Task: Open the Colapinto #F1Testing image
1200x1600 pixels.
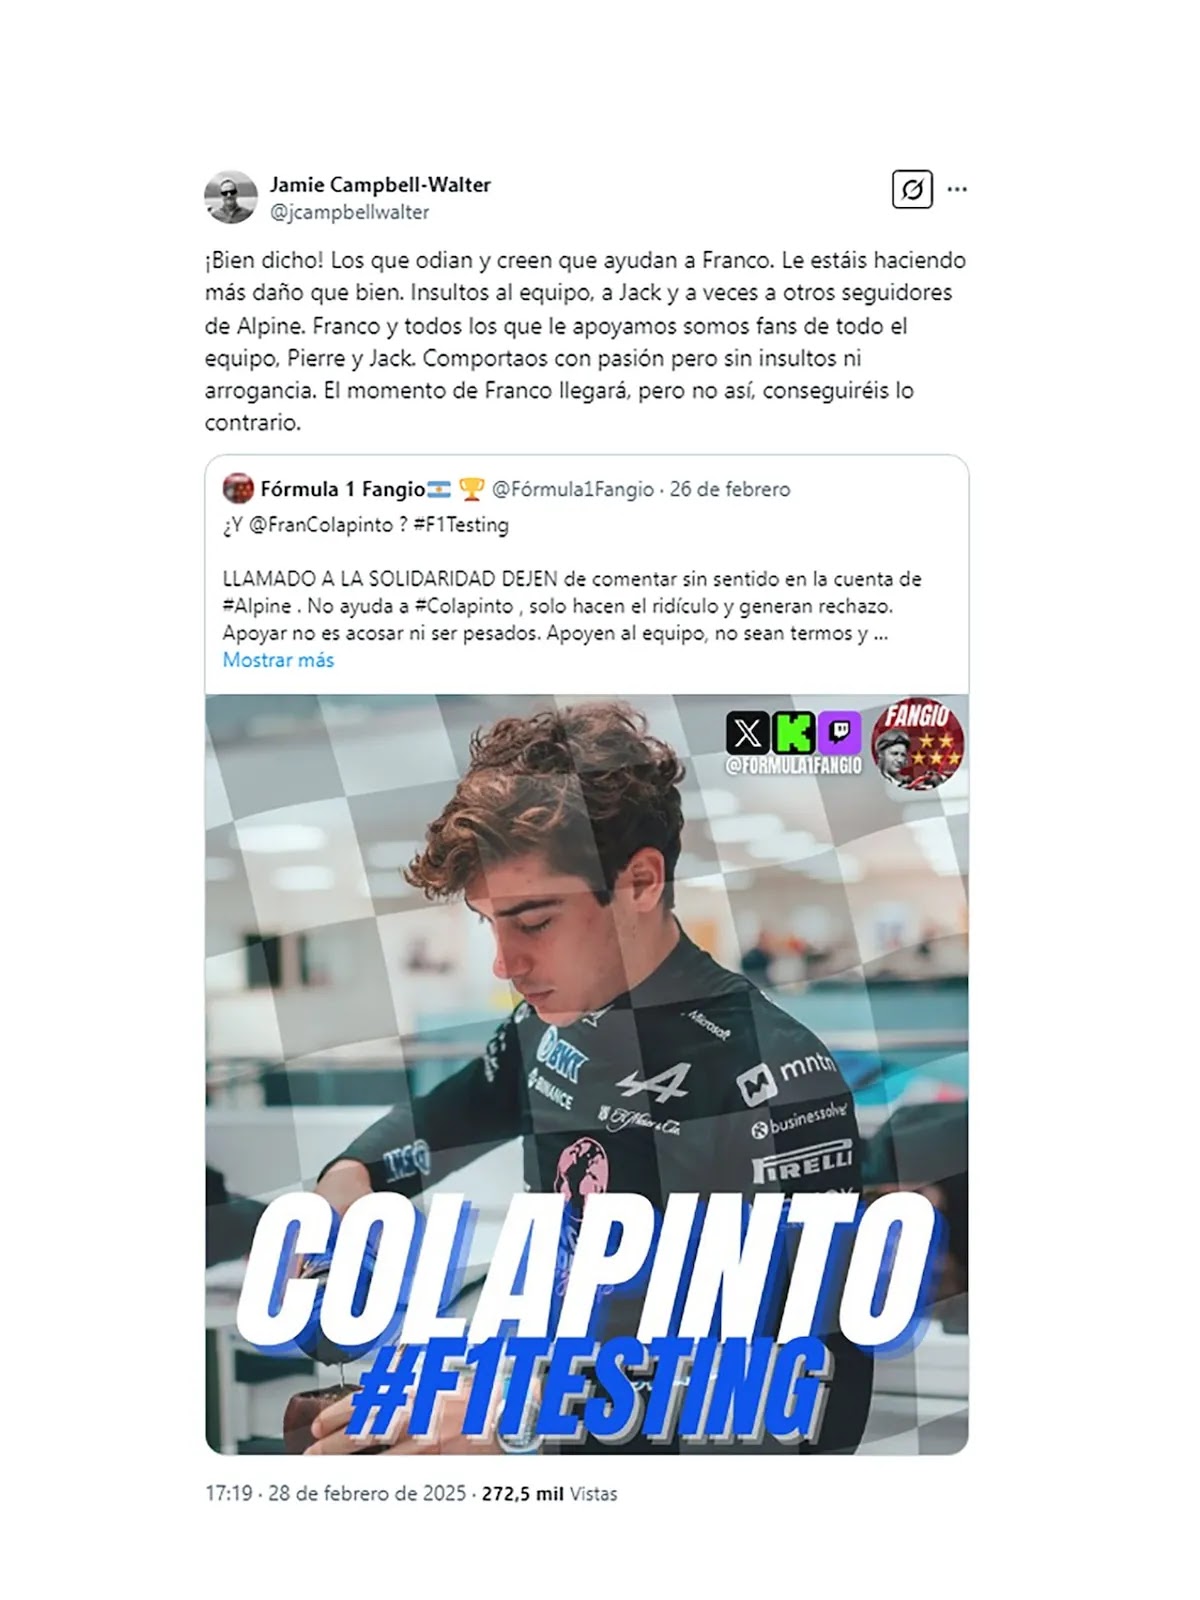Action: 587,1074
